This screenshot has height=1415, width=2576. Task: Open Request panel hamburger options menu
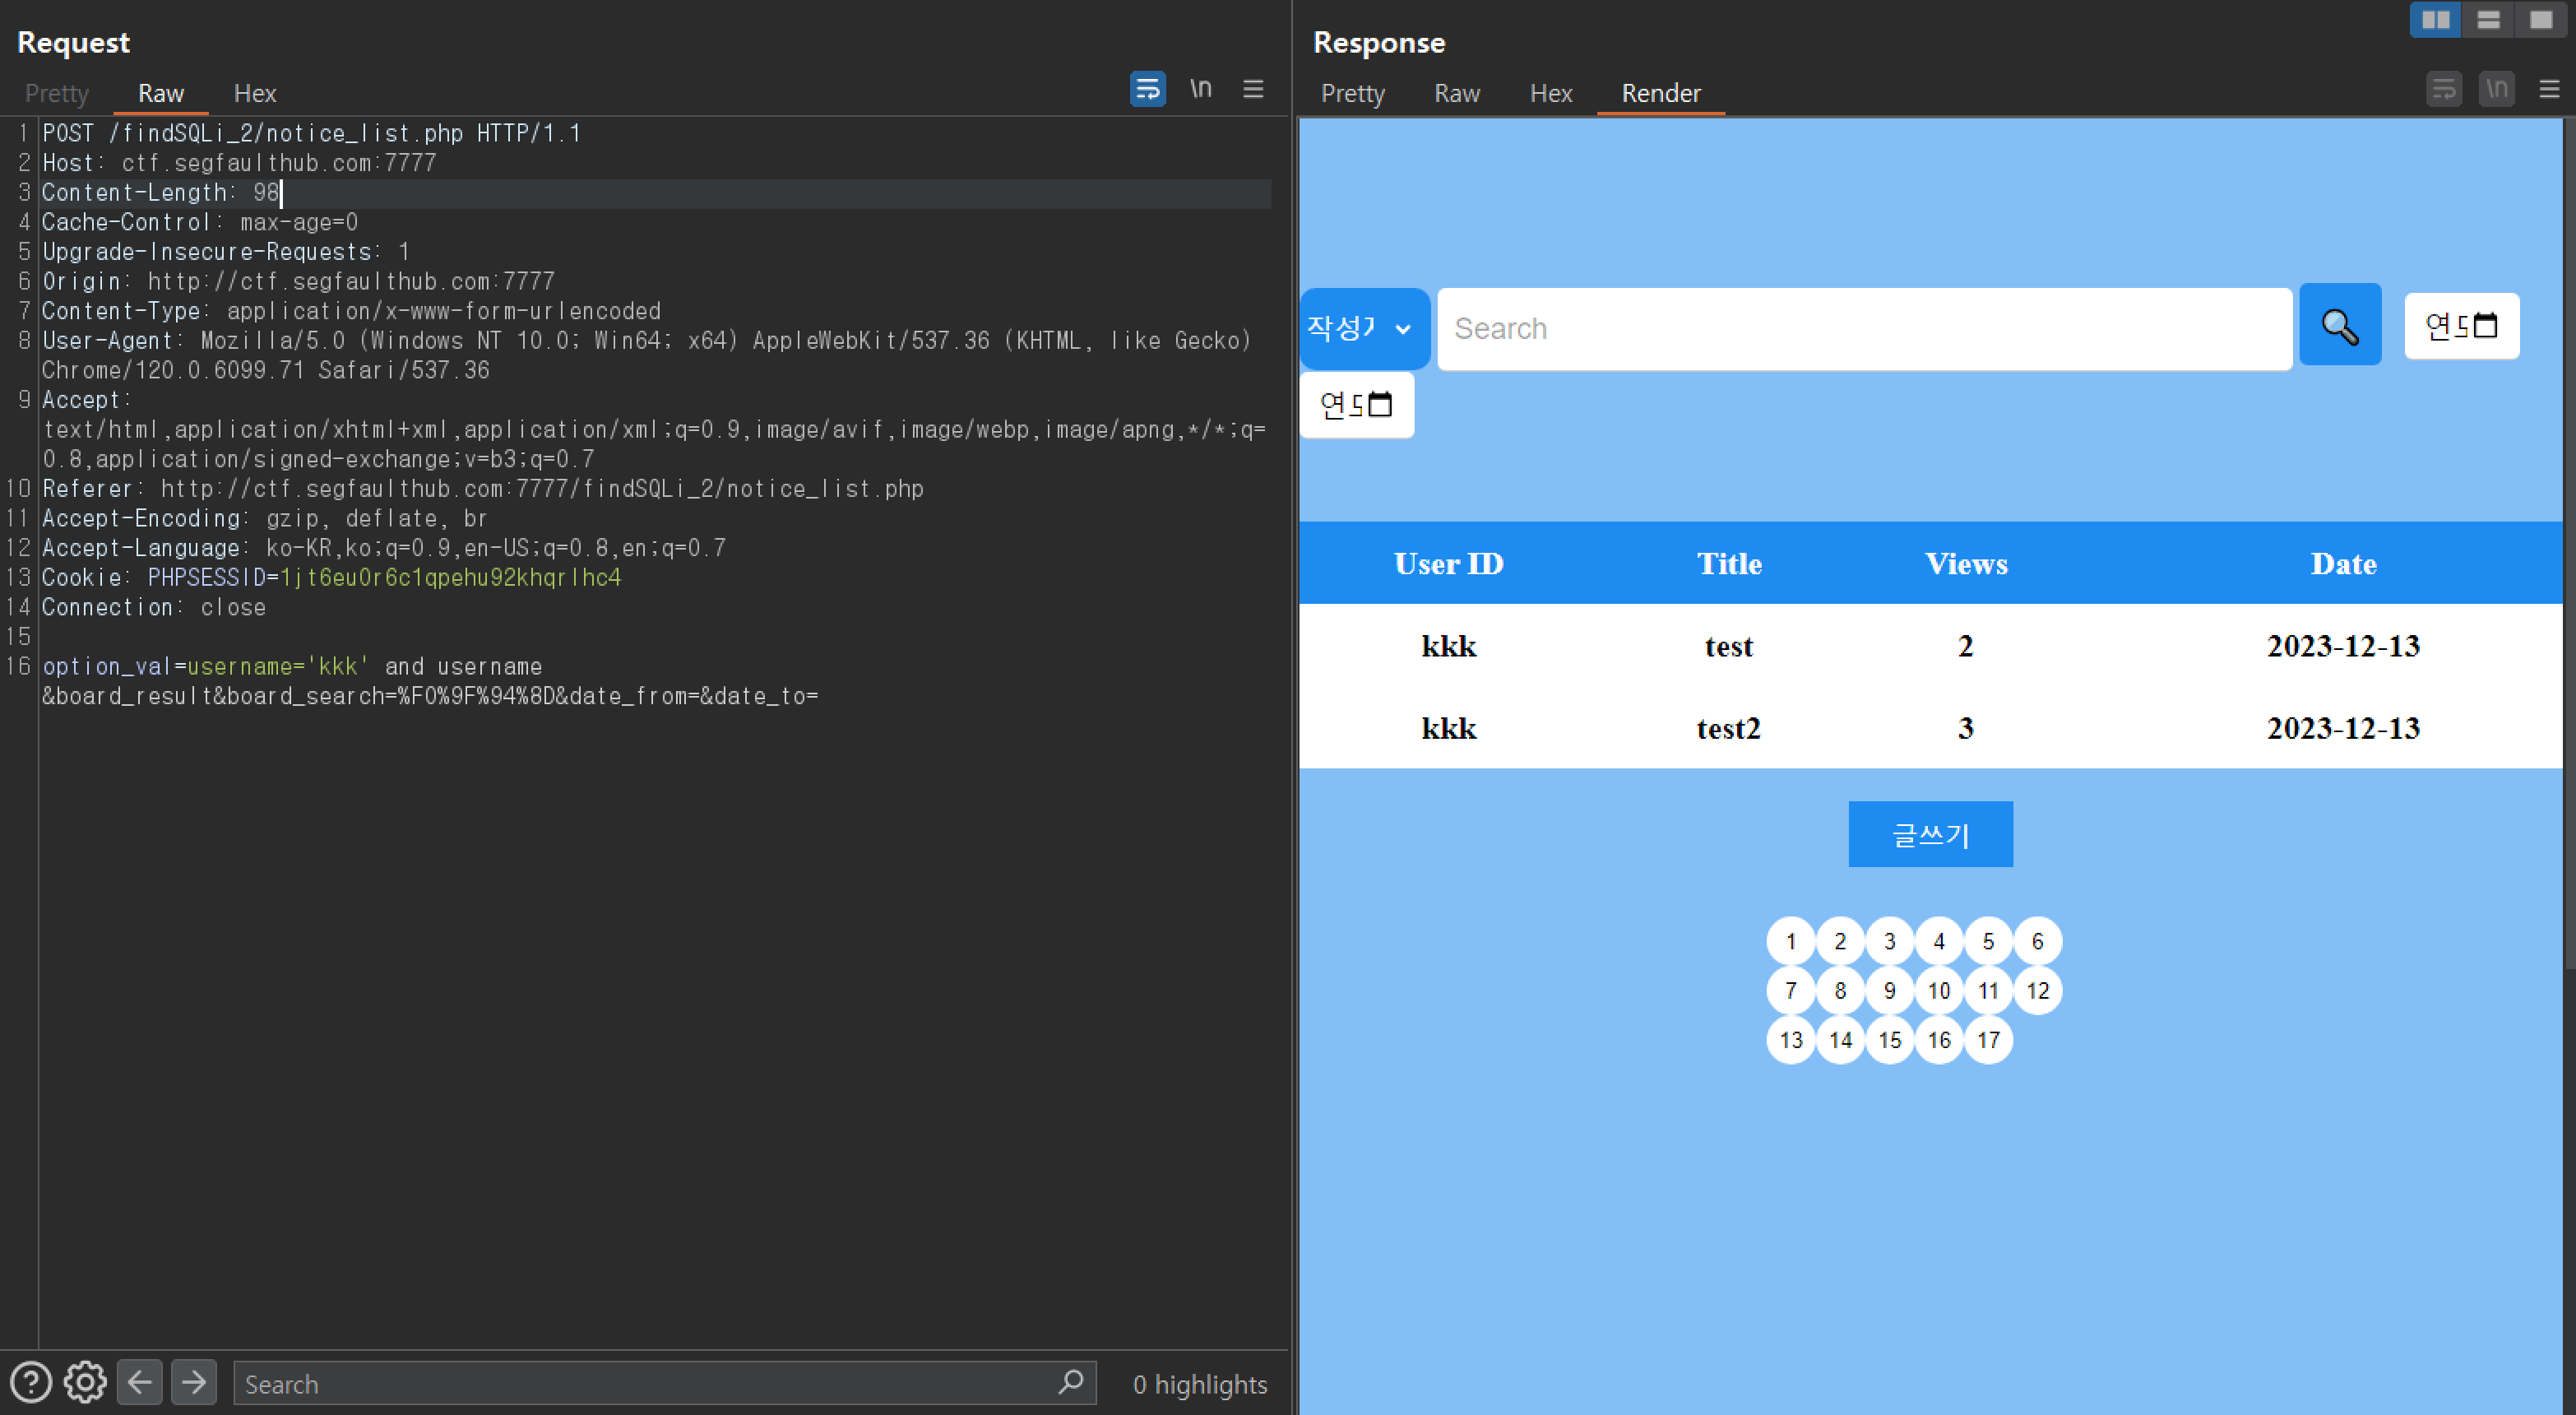click(1253, 89)
